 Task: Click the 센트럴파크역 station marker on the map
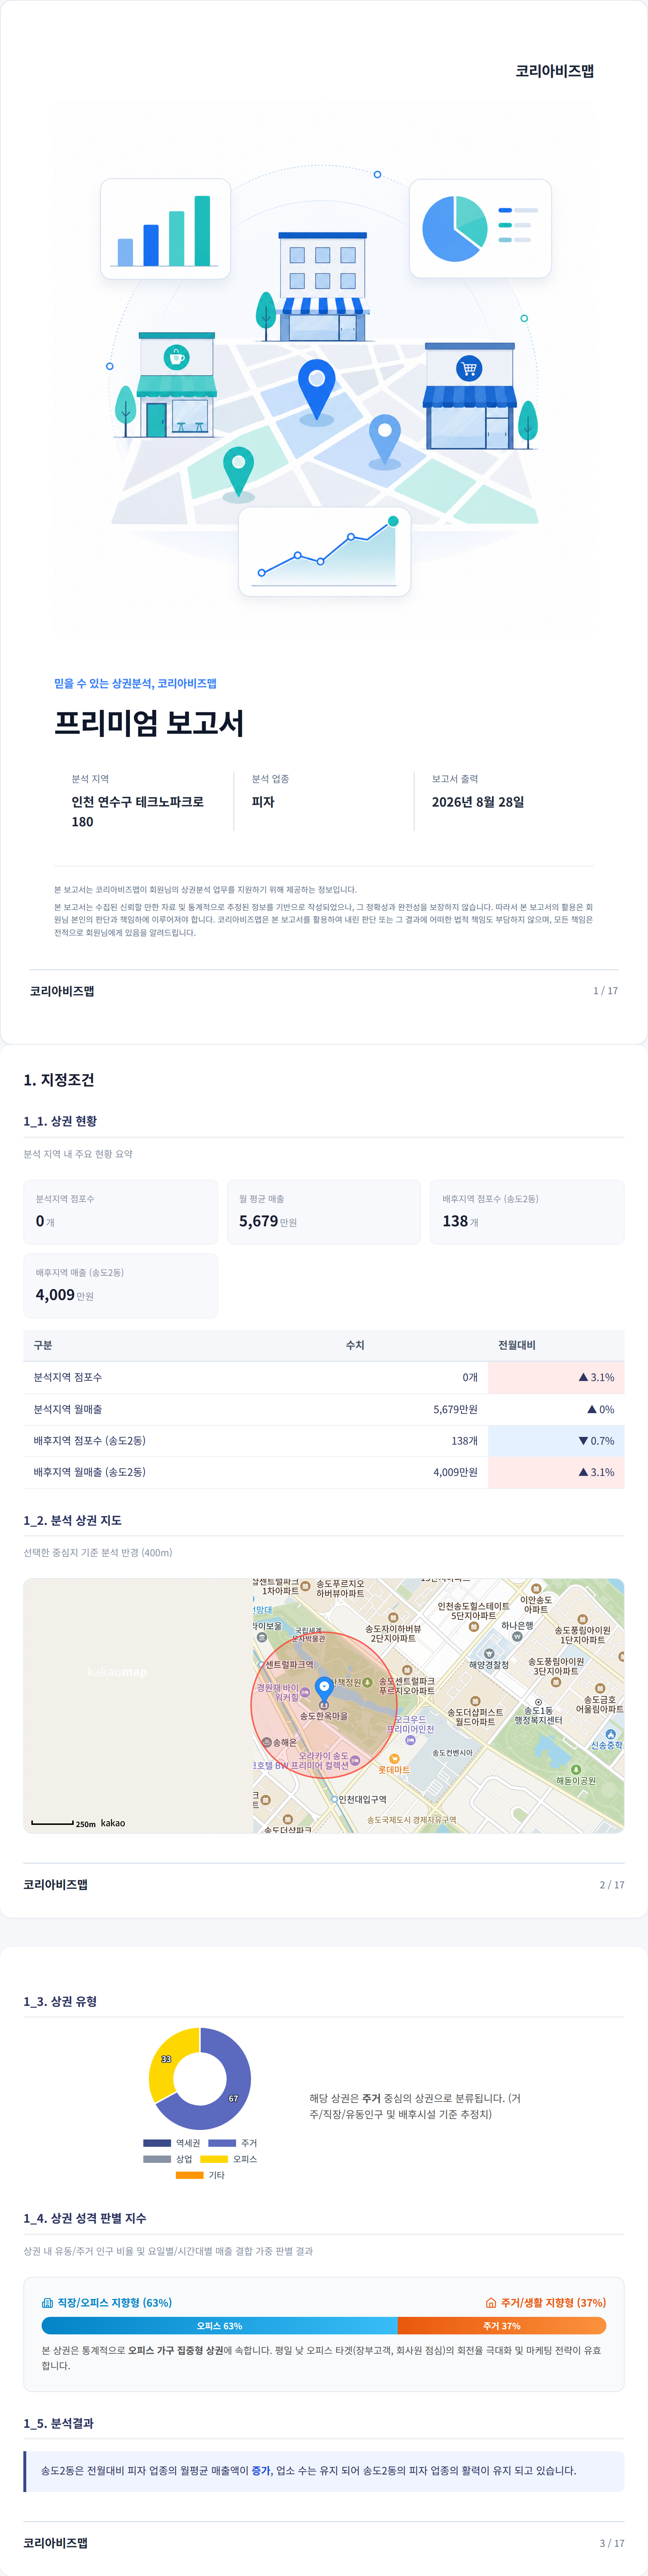(x=261, y=1665)
